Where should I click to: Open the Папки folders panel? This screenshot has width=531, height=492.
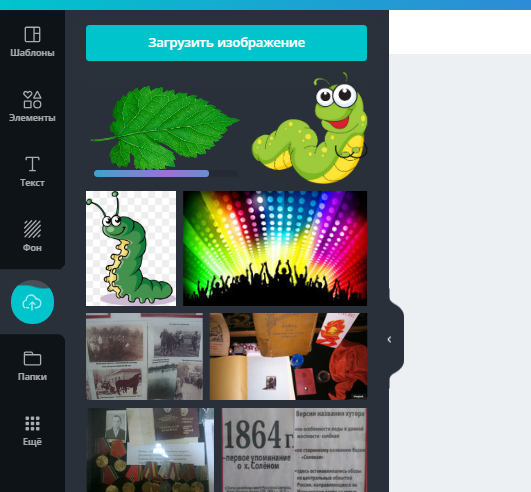point(32,366)
